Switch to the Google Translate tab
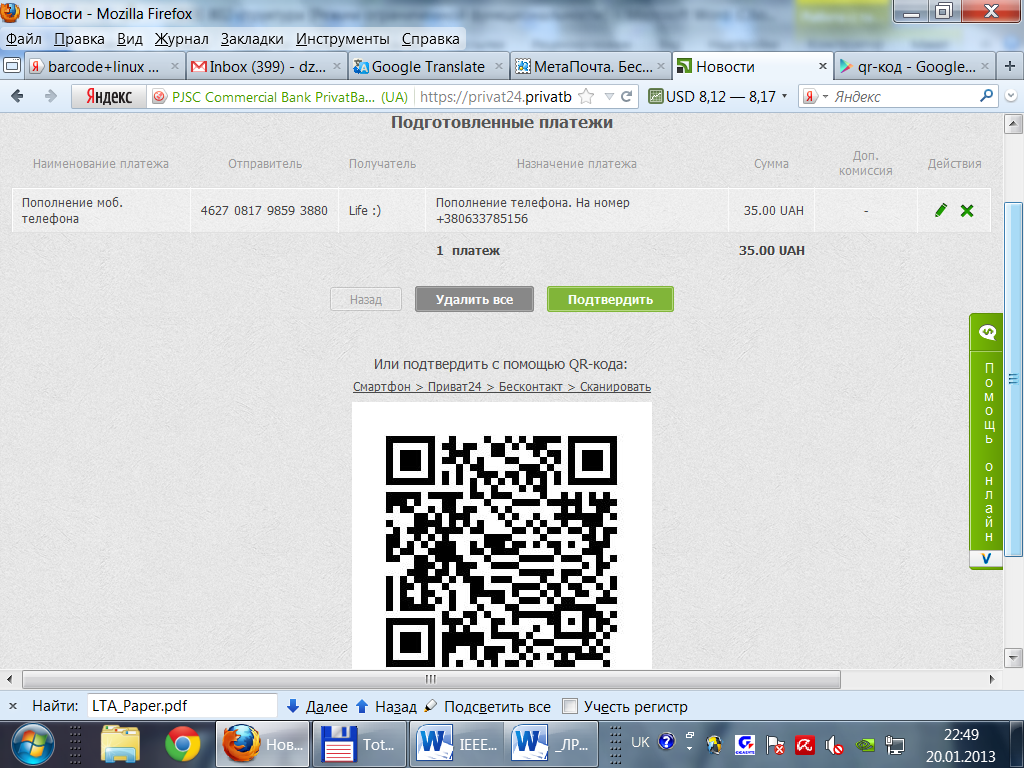 (x=428, y=66)
